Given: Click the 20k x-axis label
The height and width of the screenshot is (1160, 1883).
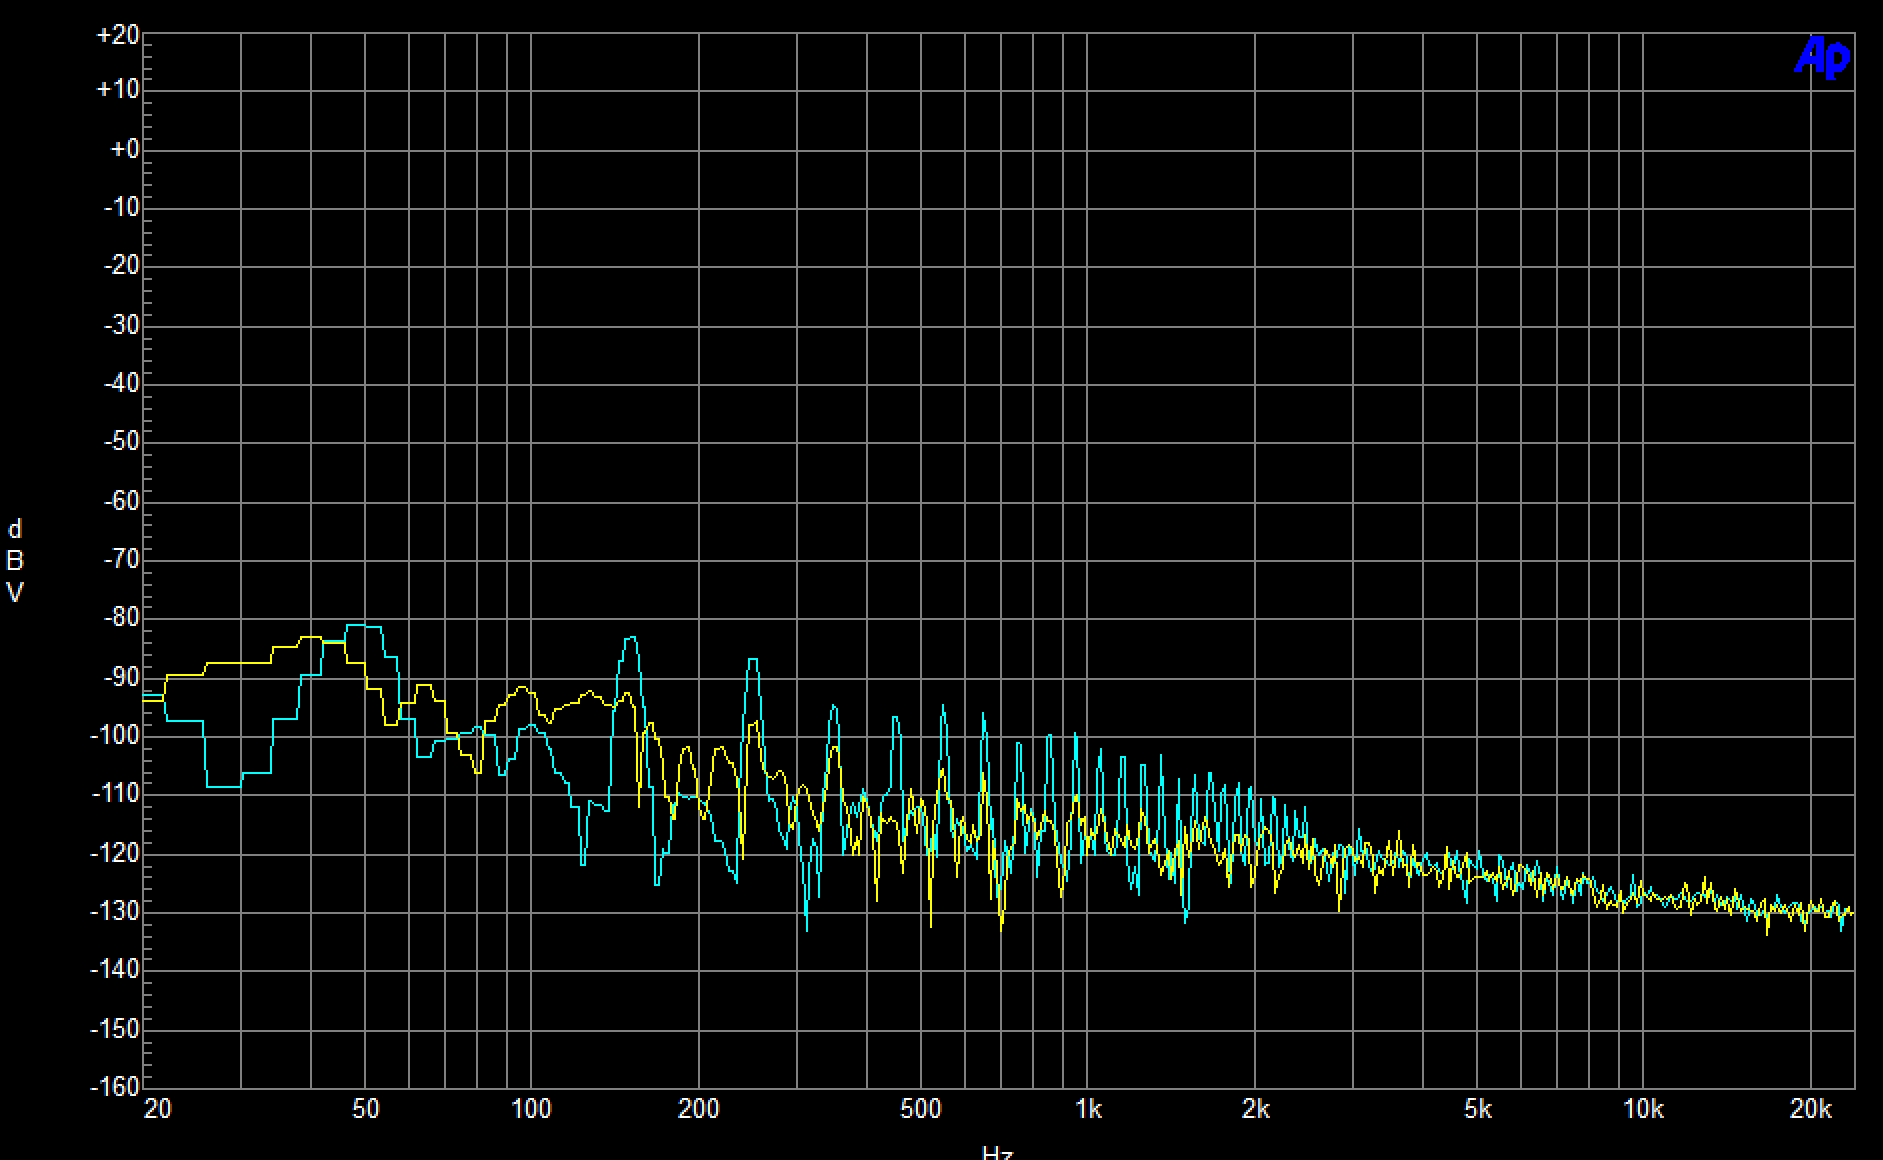Looking at the screenshot, I should pos(1811,1109).
